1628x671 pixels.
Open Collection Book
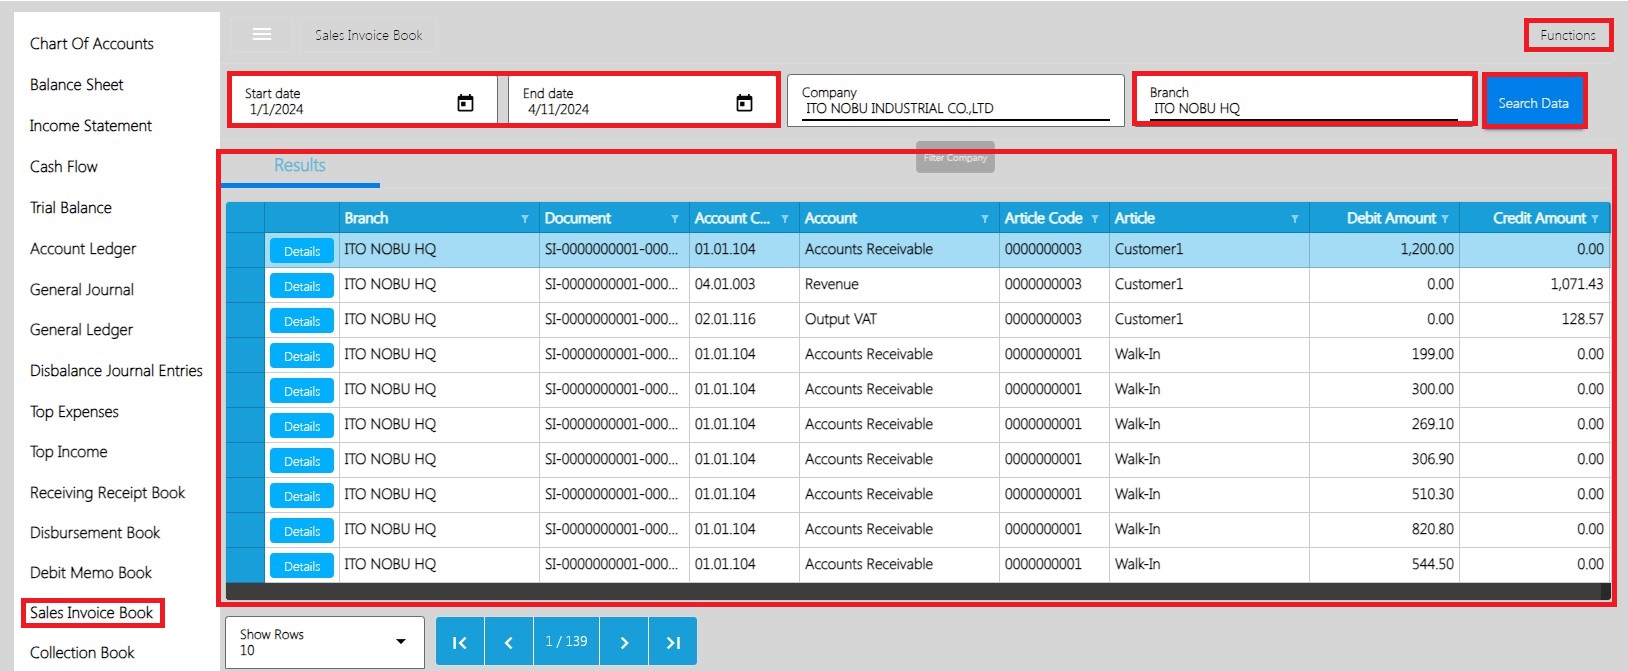82,653
